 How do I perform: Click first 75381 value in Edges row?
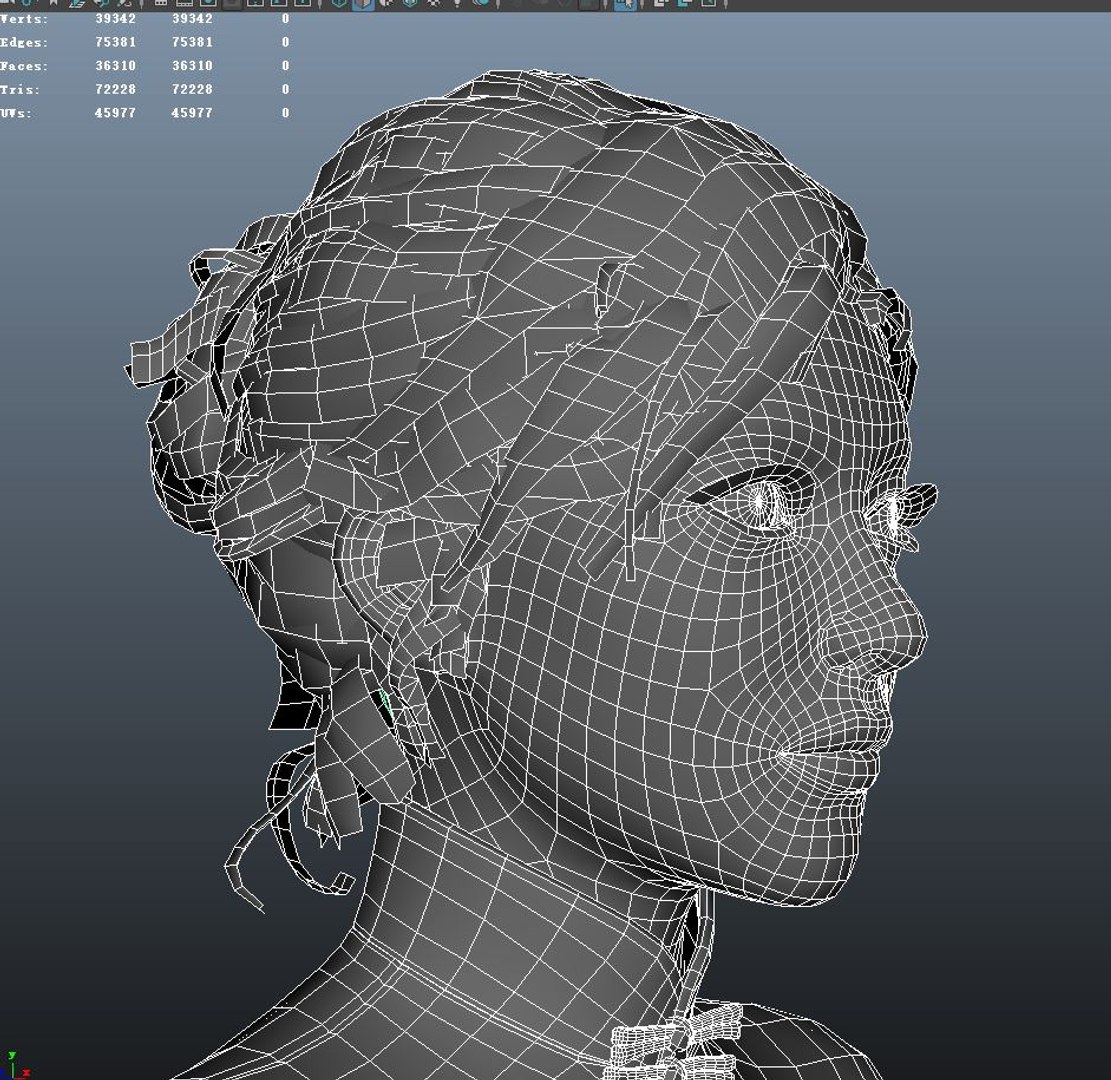[x=115, y=42]
